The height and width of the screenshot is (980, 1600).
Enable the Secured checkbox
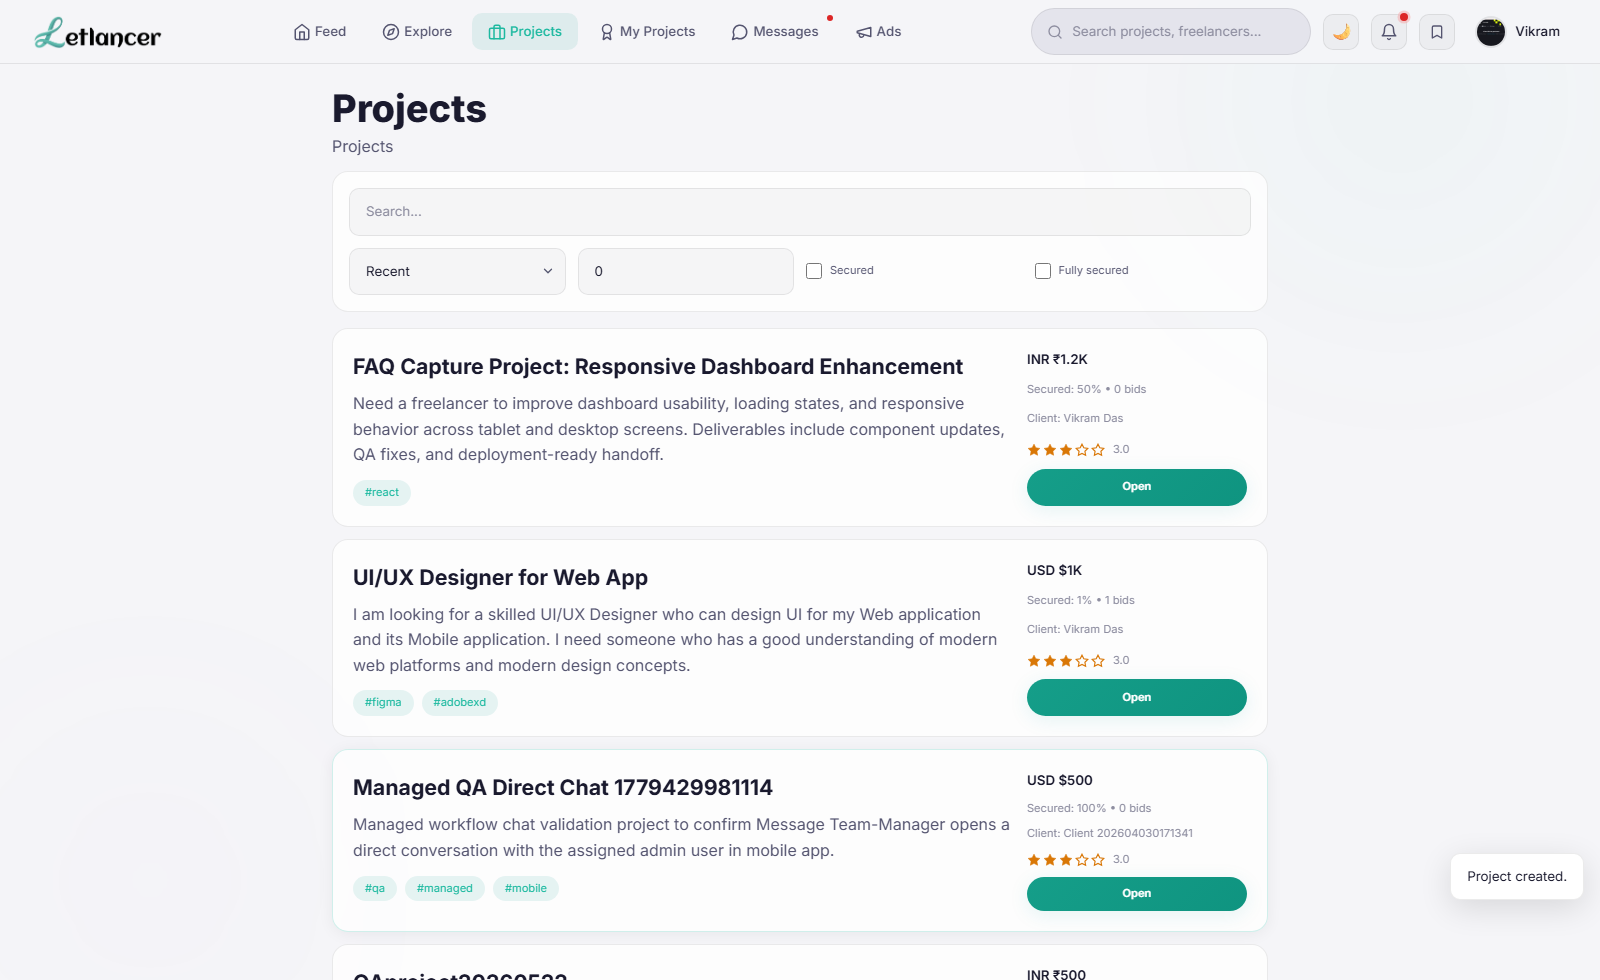coord(814,271)
